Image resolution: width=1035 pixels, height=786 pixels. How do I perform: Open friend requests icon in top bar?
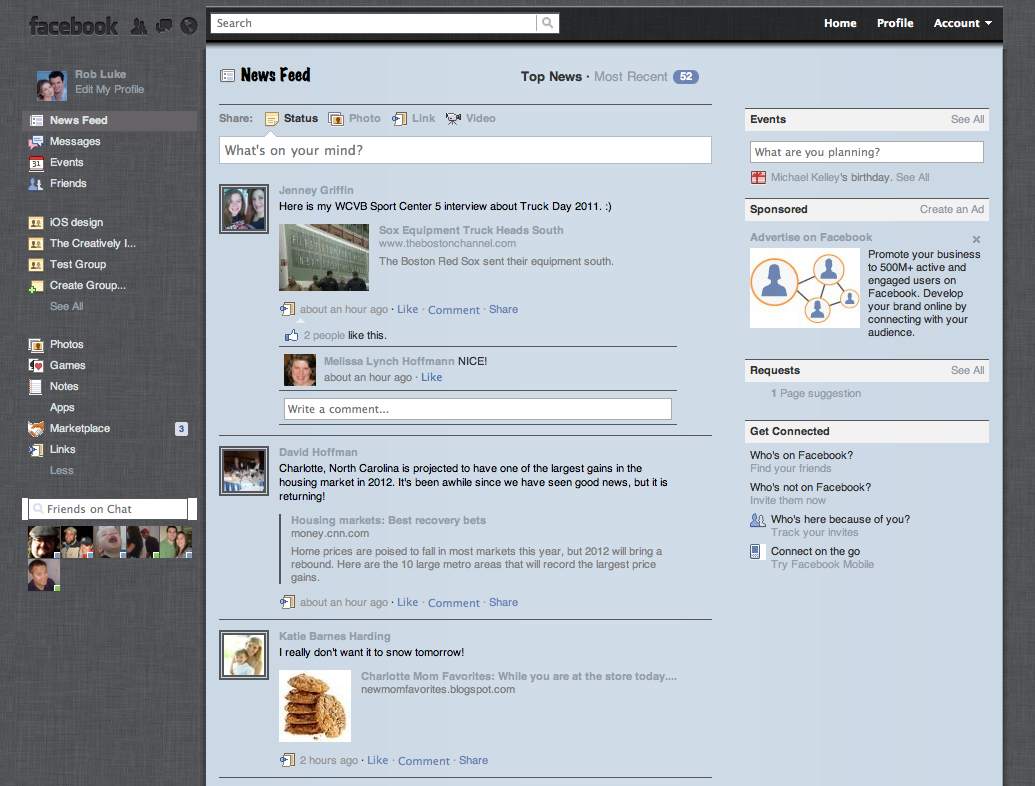(139, 26)
